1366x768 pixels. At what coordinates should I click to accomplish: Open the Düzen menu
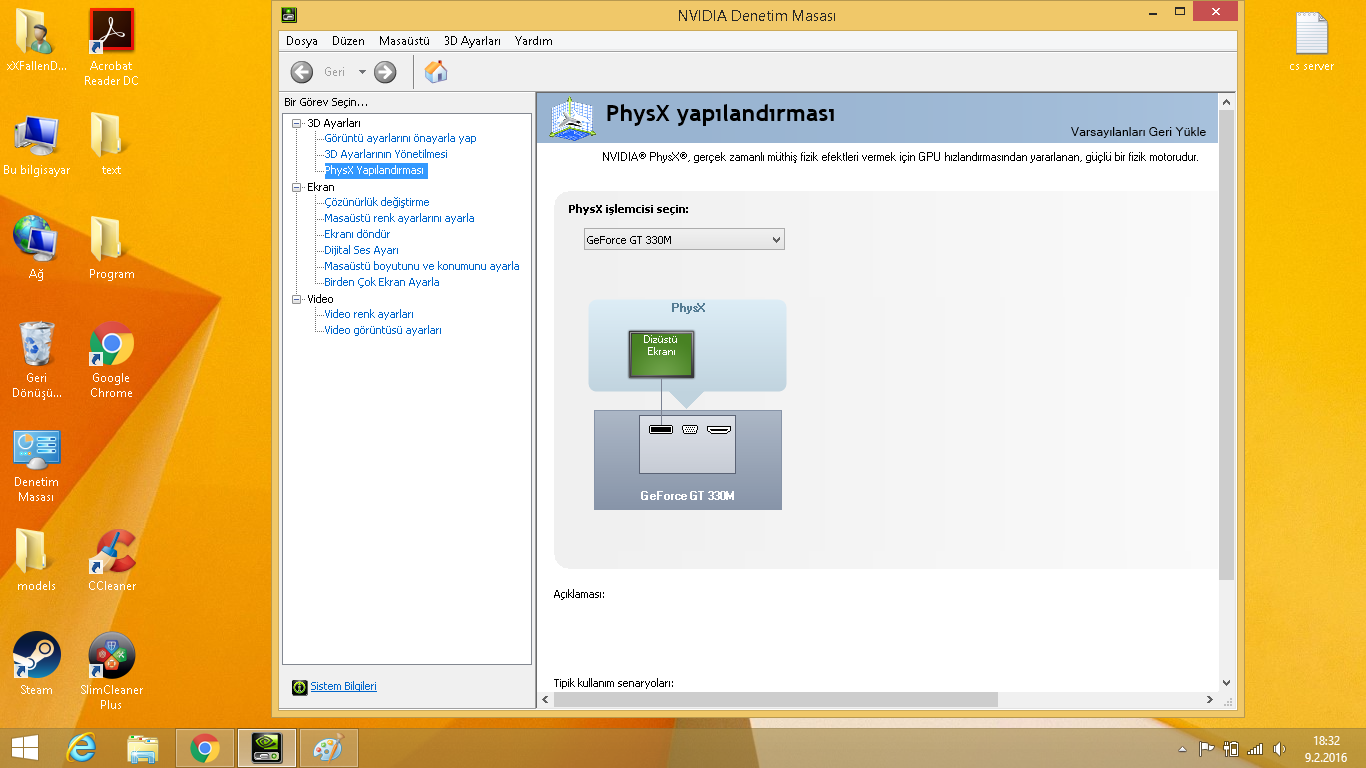click(348, 41)
